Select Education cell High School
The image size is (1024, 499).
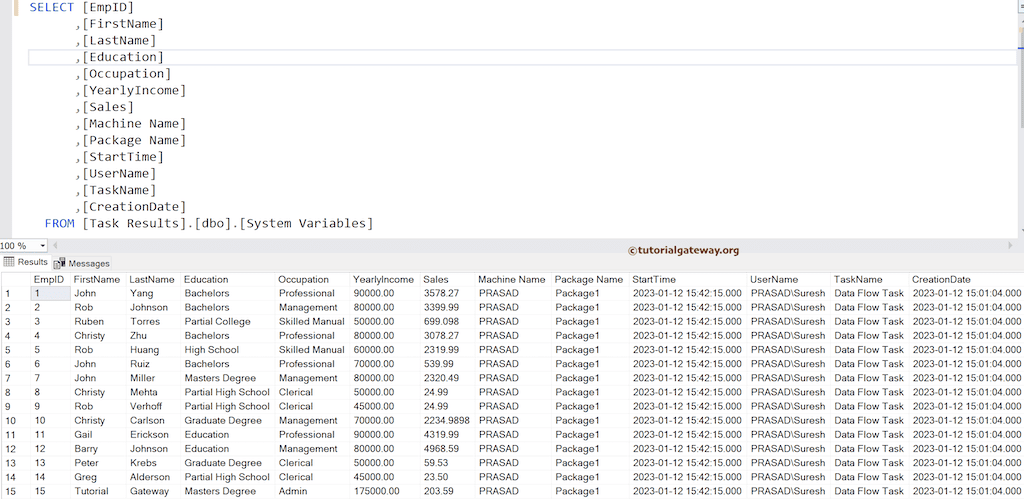pyautogui.click(x=228, y=350)
